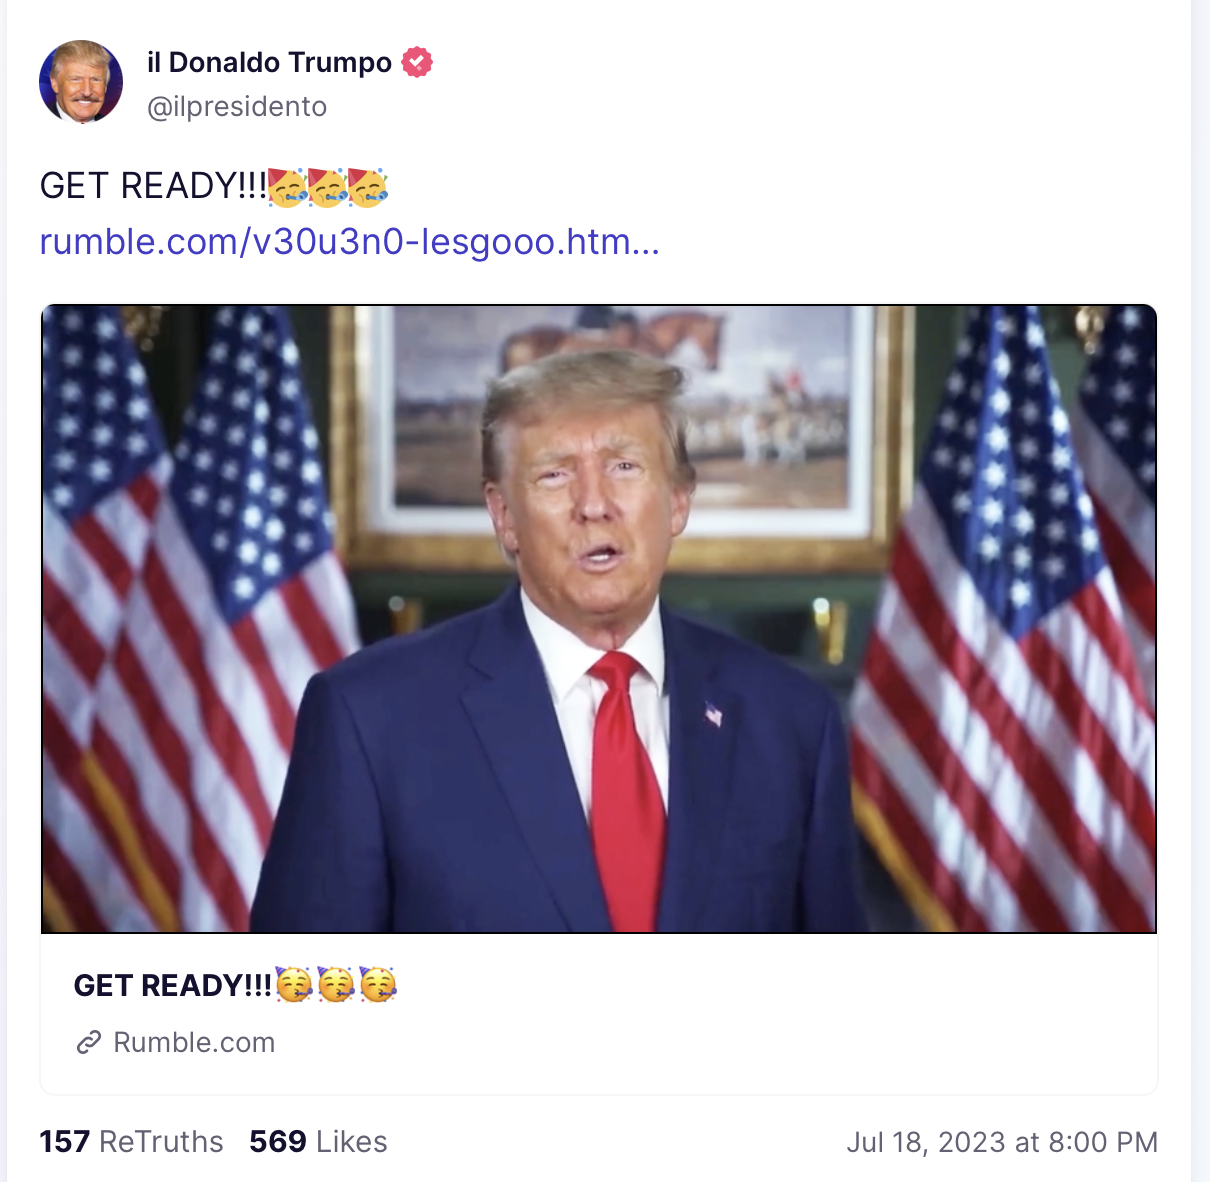Open the Jul 18, 2023 timestamp
This screenshot has width=1210, height=1182.
pos(1002,1142)
